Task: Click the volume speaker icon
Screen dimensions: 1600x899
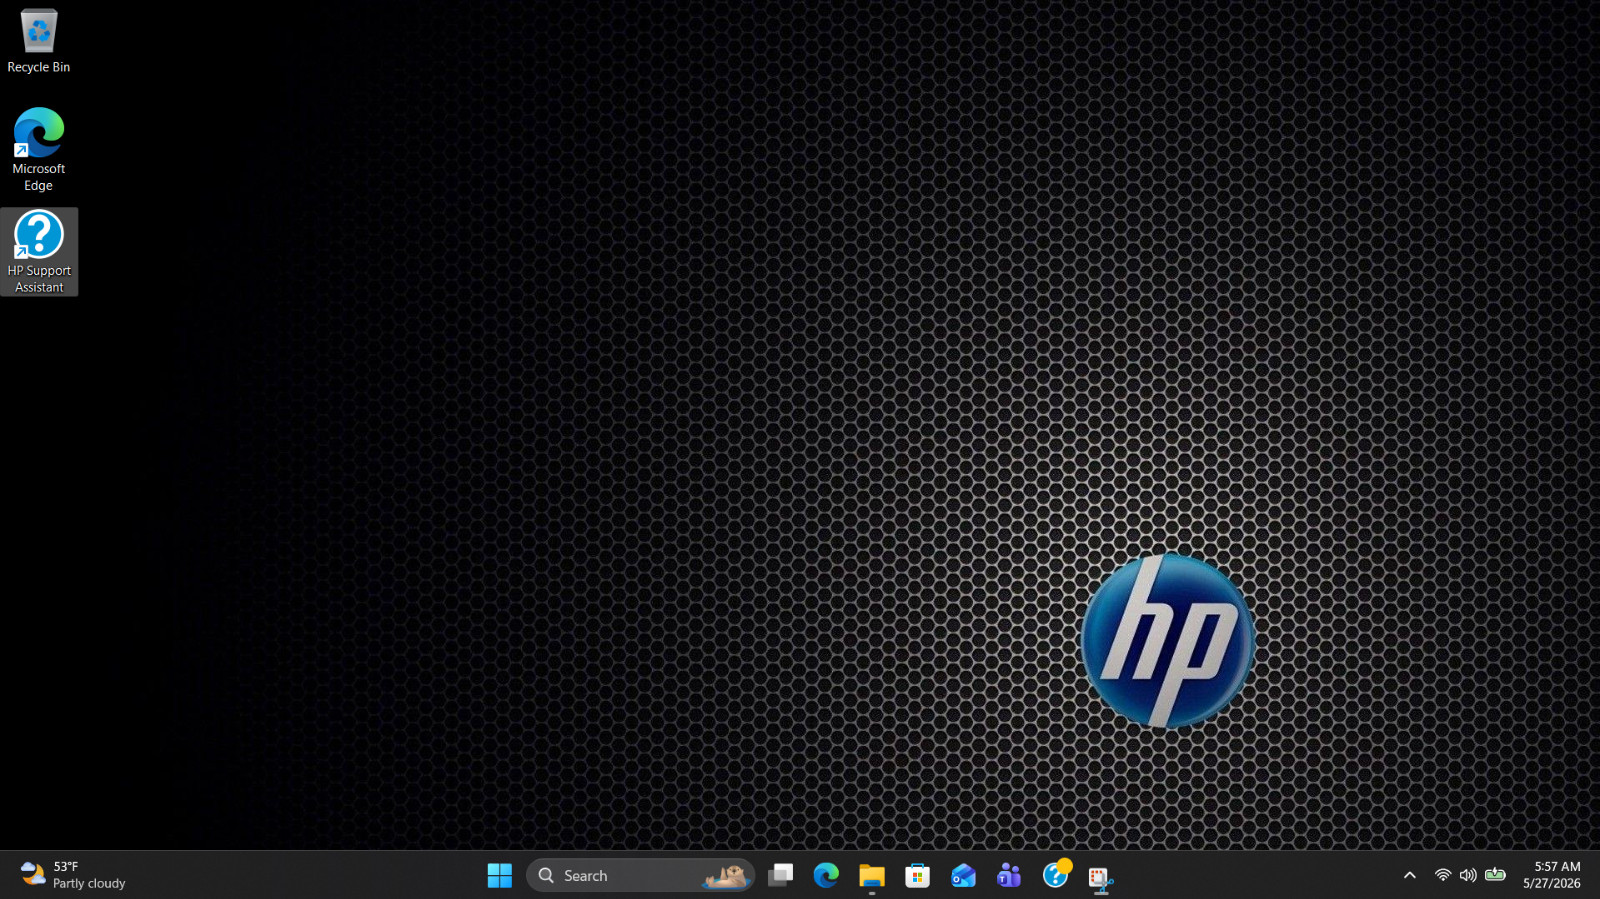Action: click(1468, 875)
